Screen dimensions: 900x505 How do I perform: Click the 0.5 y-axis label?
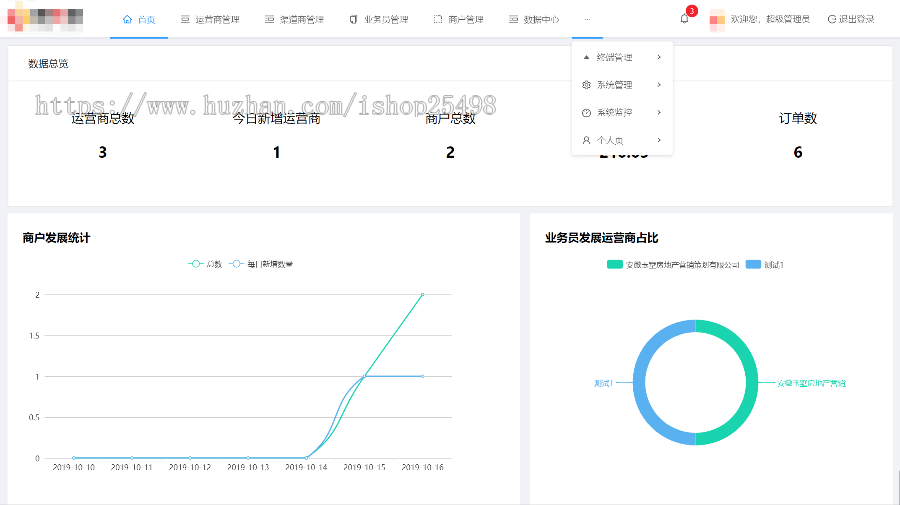click(x=34, y=417)
